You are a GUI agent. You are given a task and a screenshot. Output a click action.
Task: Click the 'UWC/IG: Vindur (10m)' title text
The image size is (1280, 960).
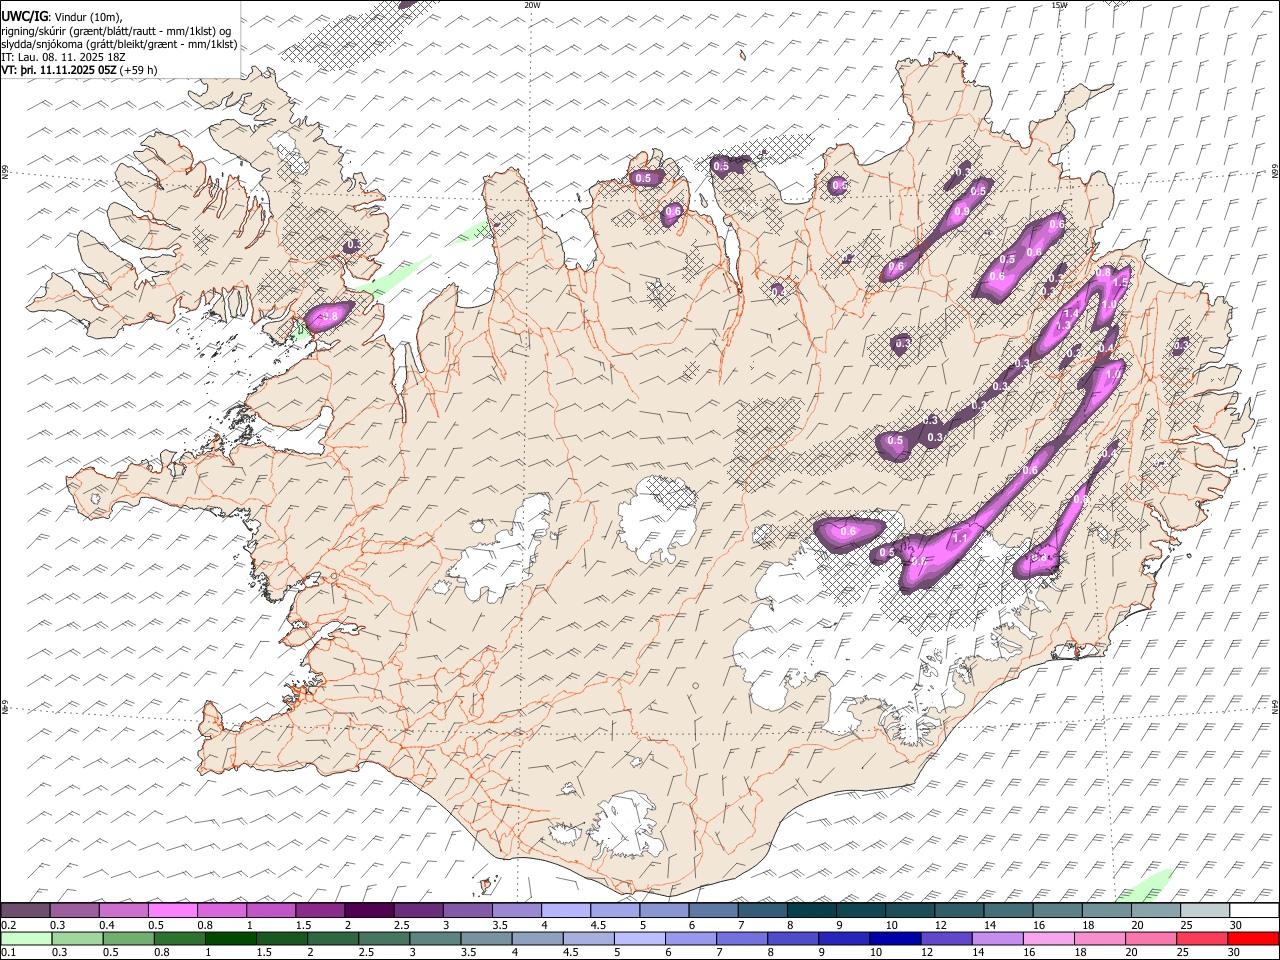click(63, 16)
